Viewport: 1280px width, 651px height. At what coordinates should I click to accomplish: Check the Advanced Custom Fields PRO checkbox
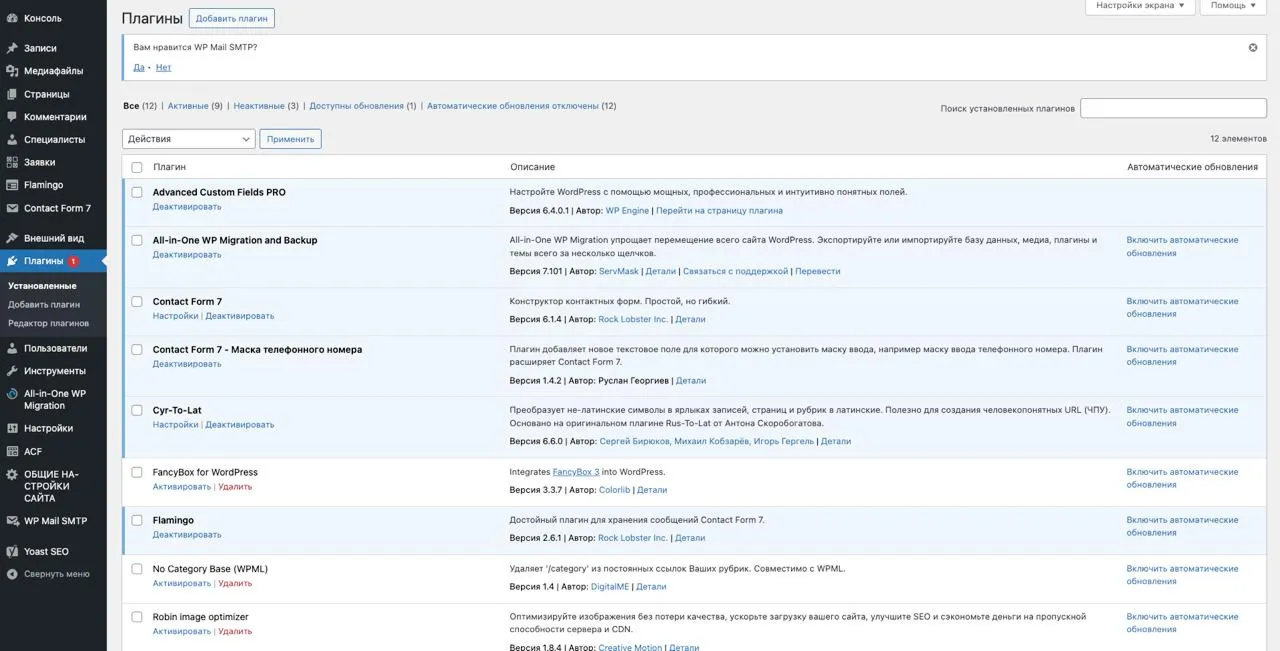tap(137, 191)
